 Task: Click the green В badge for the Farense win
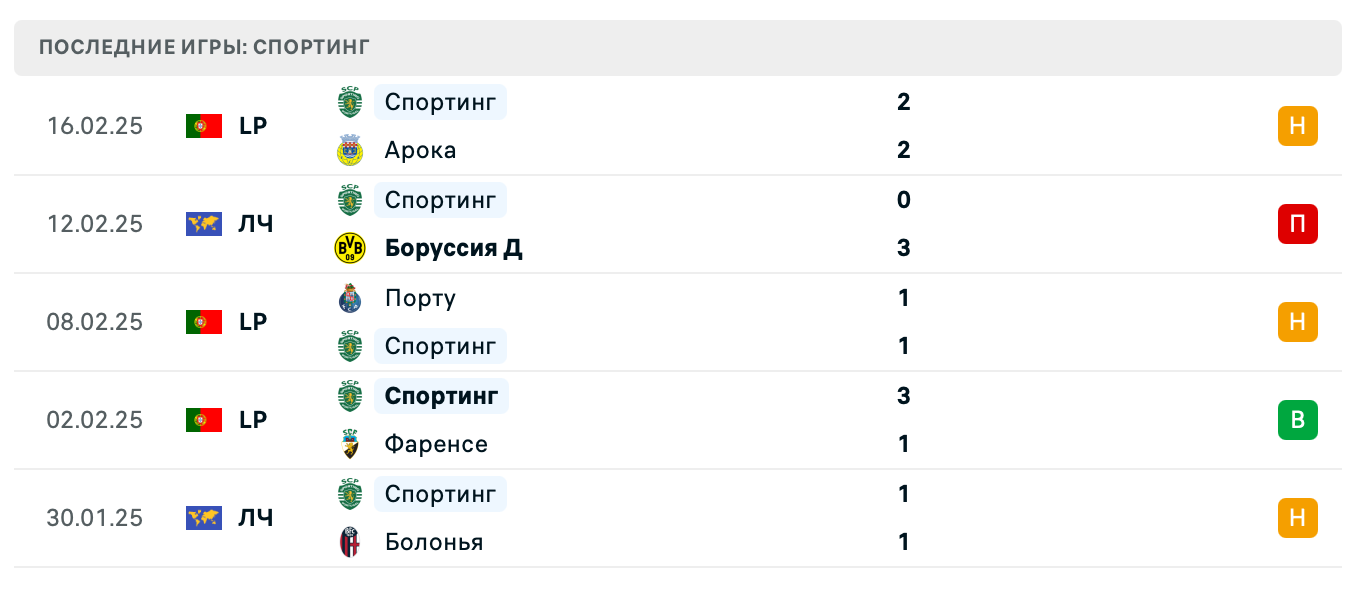coord(1298,420)
